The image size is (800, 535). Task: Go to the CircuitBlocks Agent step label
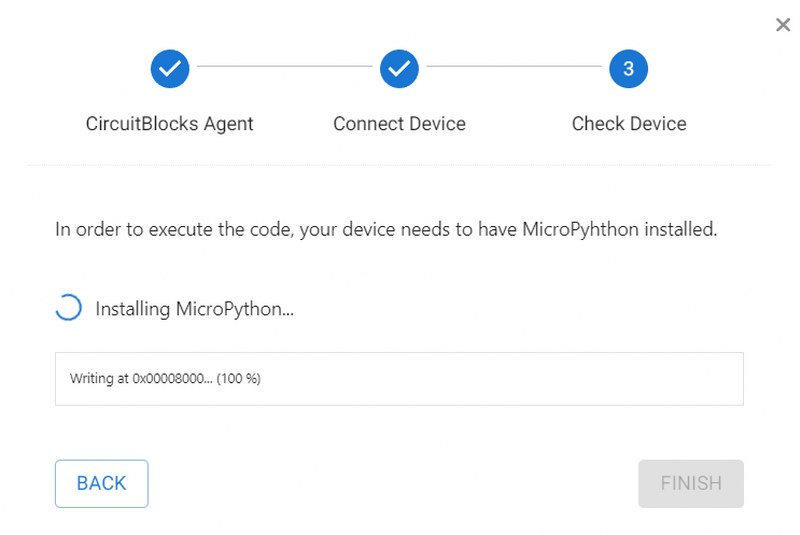tap(169, 124)
